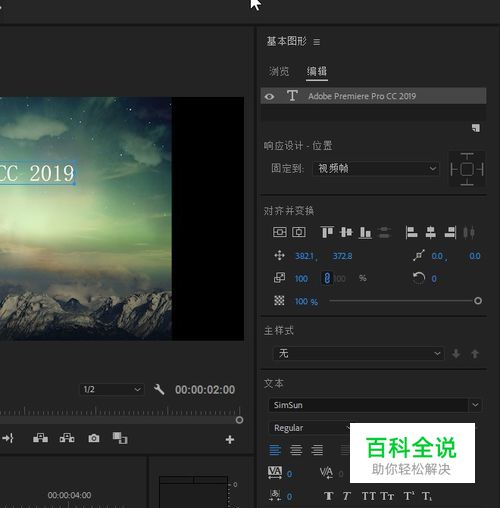Click the Lift icon

point(40,438)
